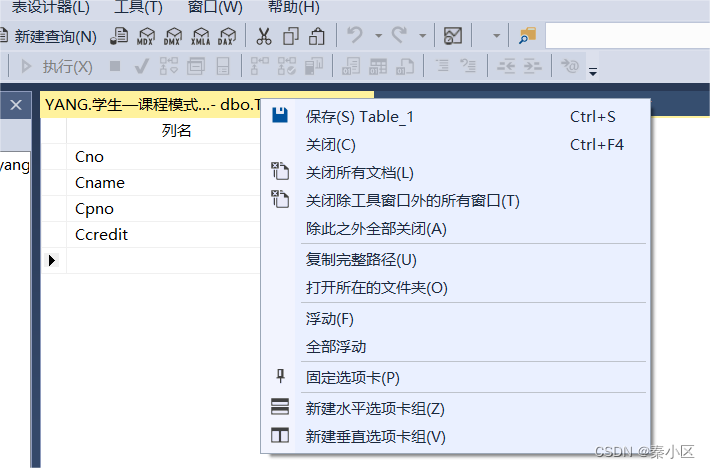The width and height of the screenshot is (710, 468).
Task: Click the IntelliSense enabled icon
Action: point(223,66)
